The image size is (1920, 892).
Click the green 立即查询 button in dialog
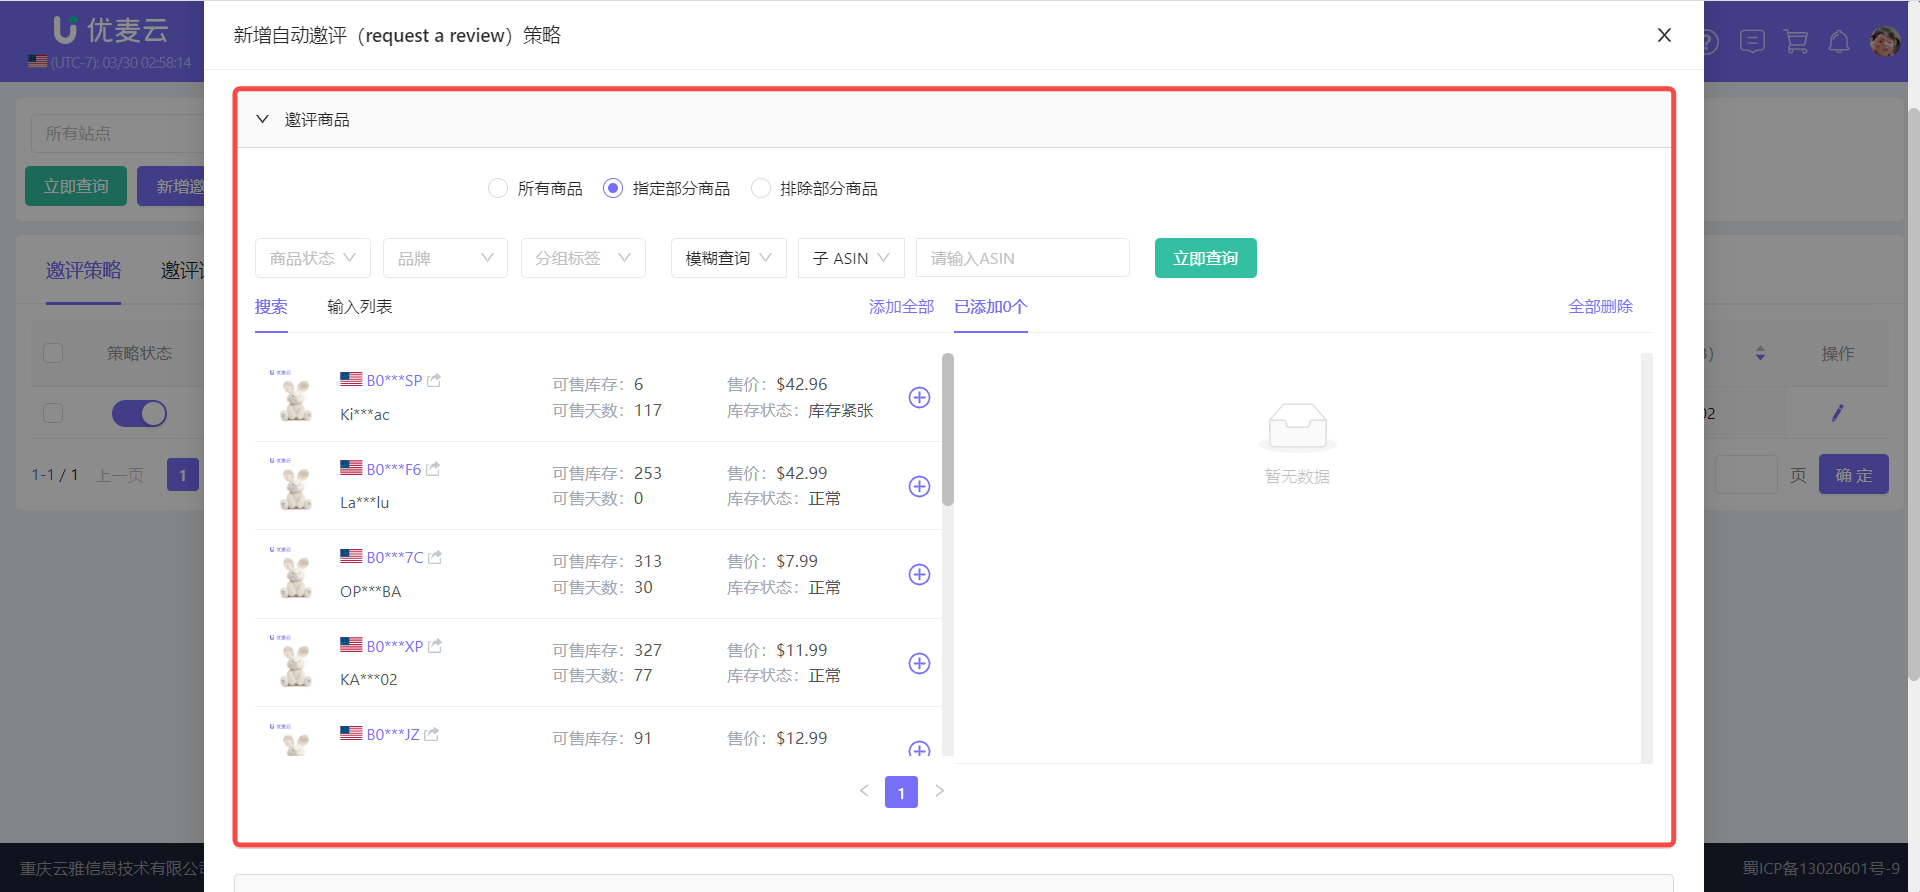[x=1206, y=258]
